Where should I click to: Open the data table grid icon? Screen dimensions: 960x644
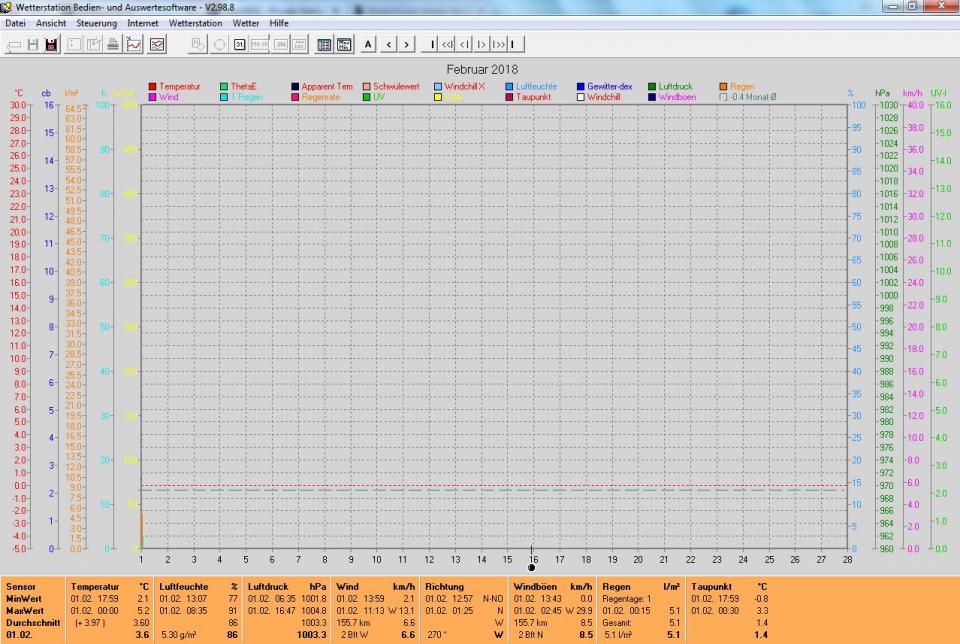[x=324, y=44]
